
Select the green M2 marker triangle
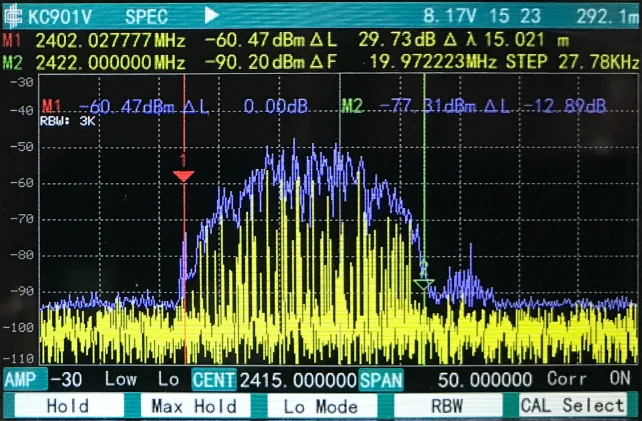pyautogui.click(x=423, y=283)
